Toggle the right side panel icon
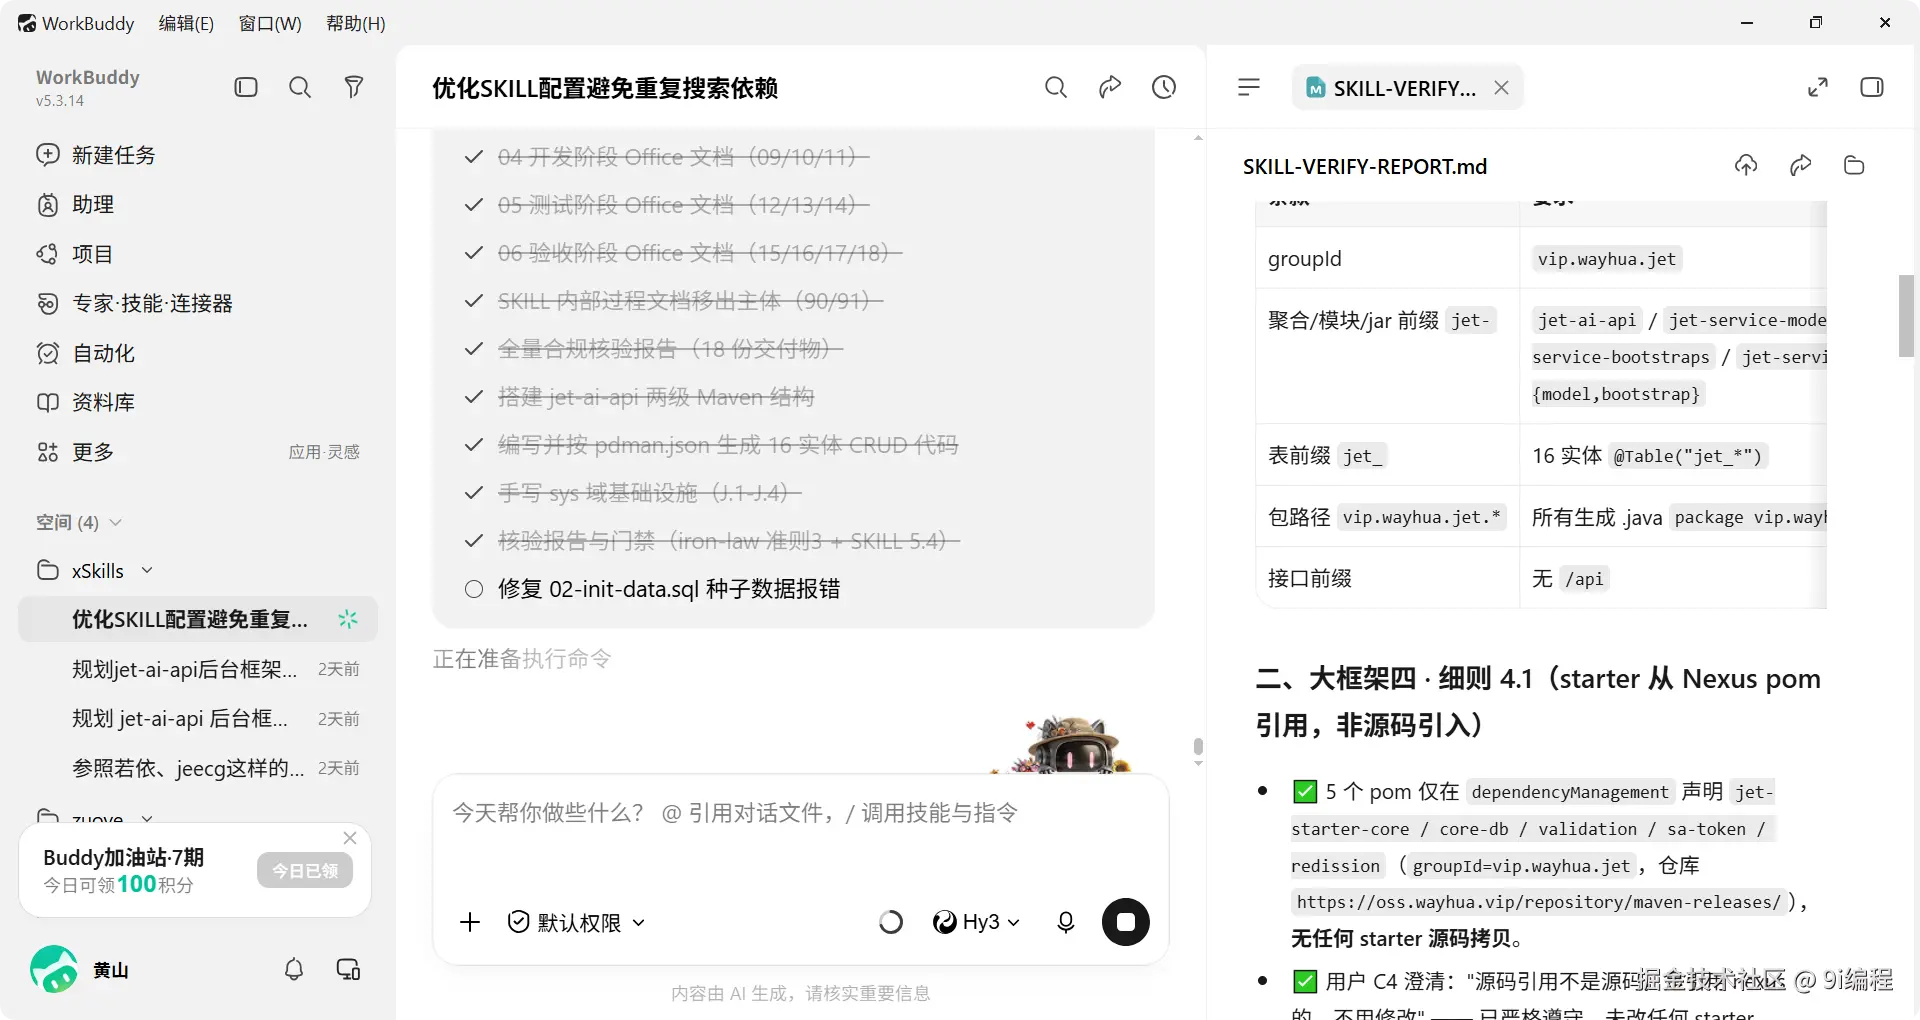 (x=1872, y=88)
